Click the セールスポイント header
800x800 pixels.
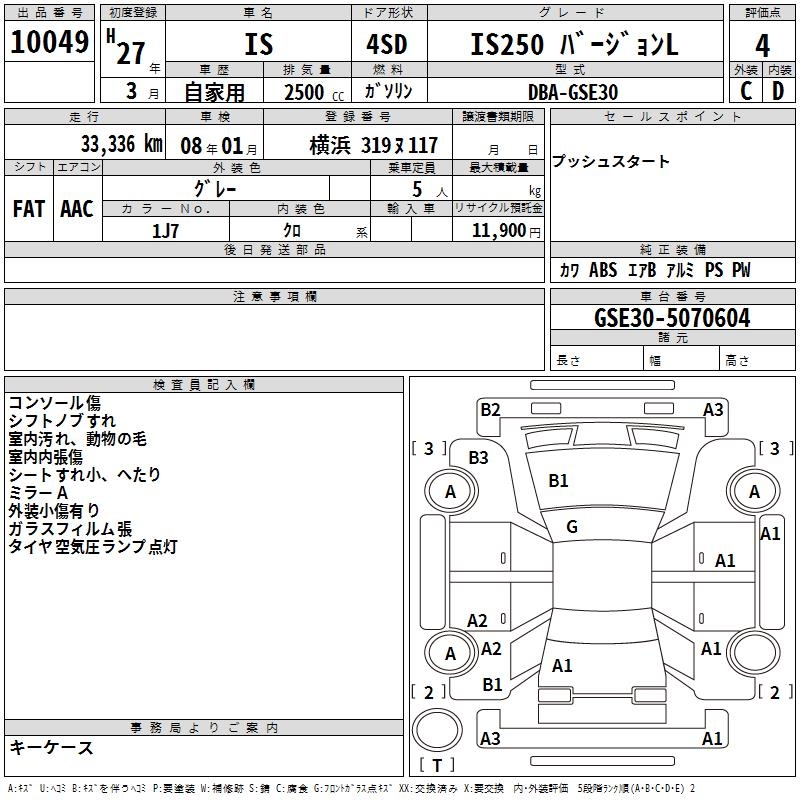672,116
